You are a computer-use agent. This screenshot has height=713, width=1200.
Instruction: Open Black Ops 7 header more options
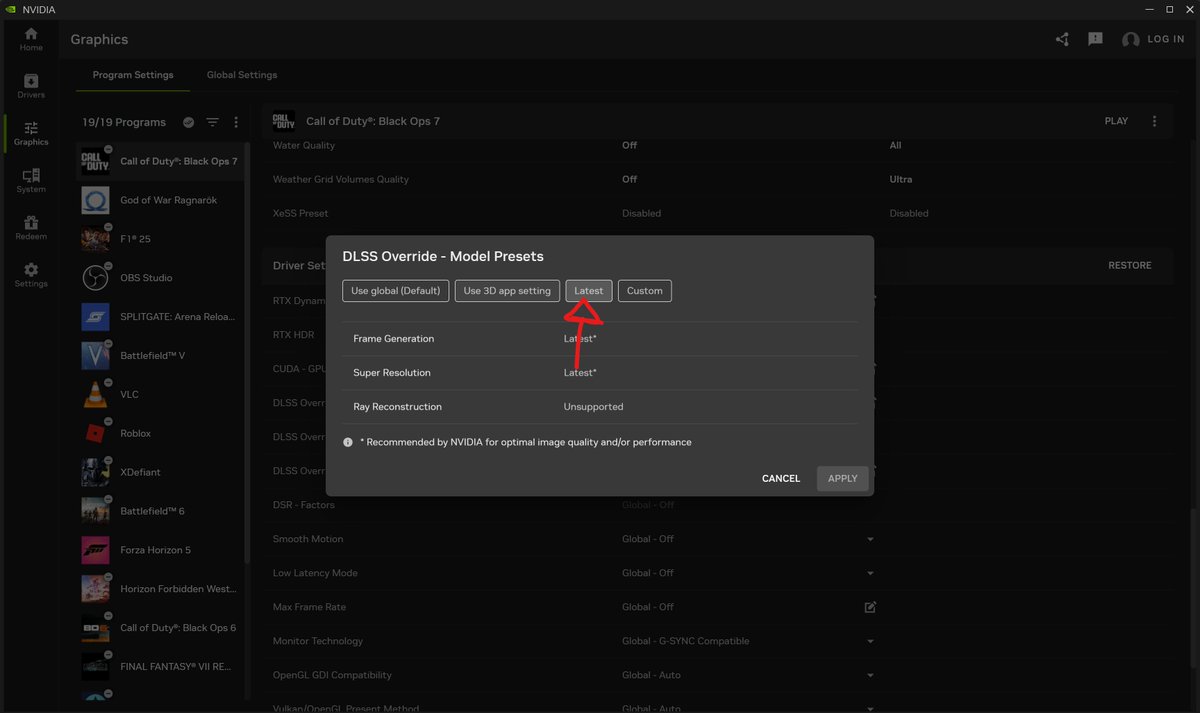pos(1154,121)
